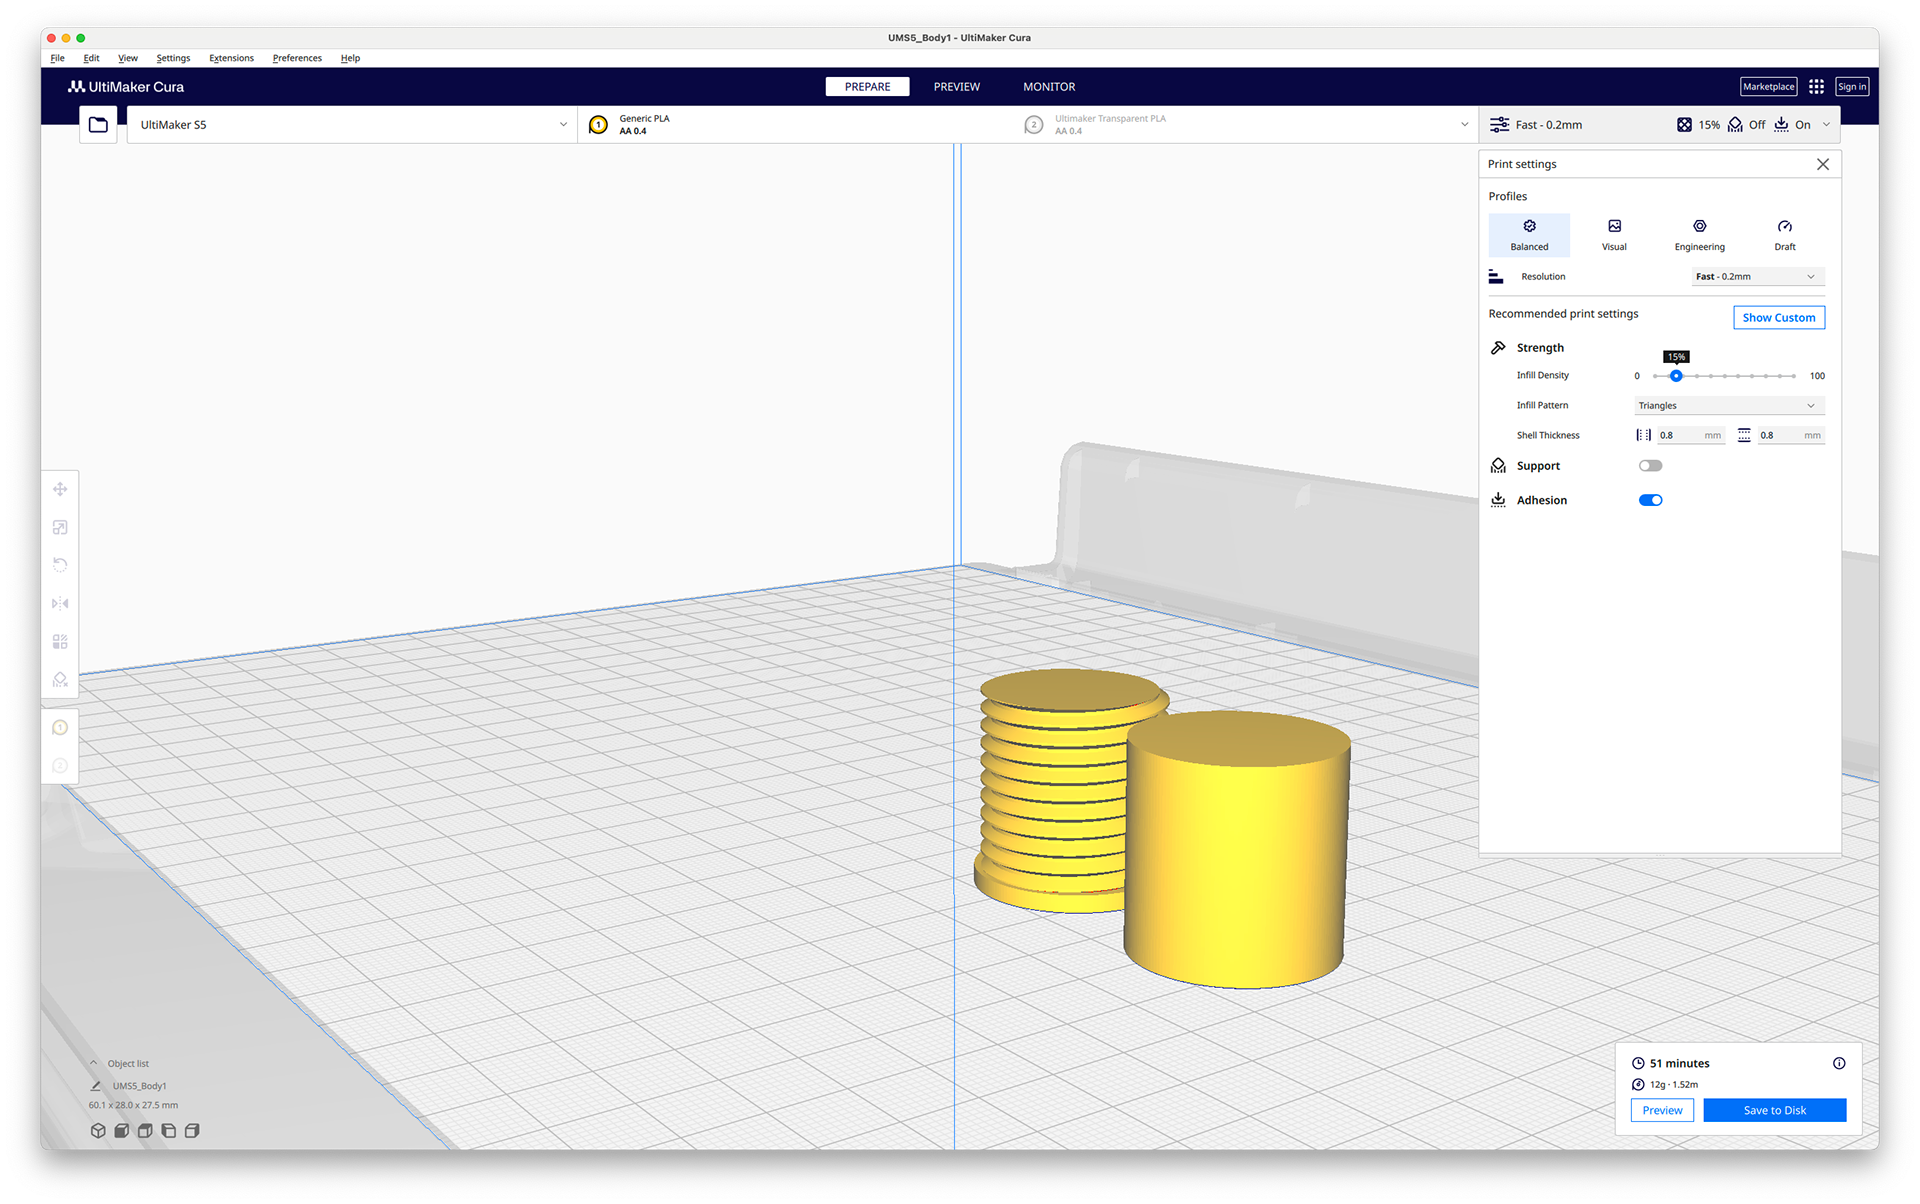
Task: Switch to the PREVIEW stage tab
Action: click(956, 87)
